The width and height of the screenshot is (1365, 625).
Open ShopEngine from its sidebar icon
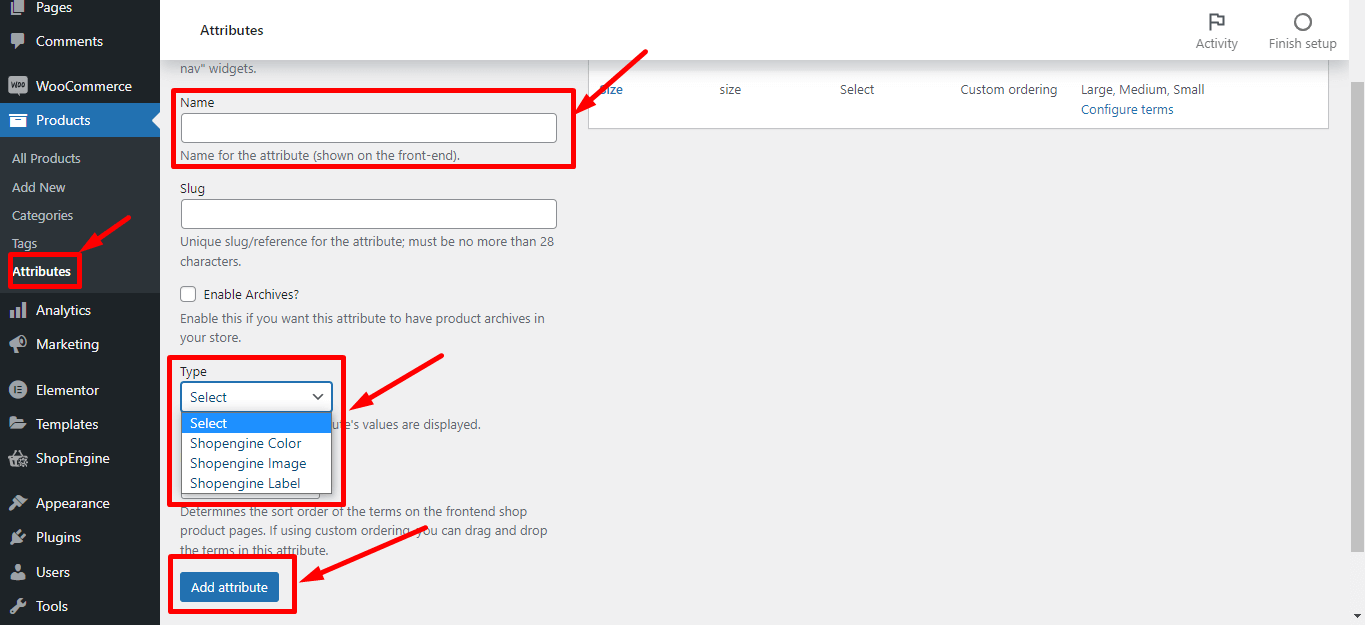pyautogui.click(x=20, y=458)
